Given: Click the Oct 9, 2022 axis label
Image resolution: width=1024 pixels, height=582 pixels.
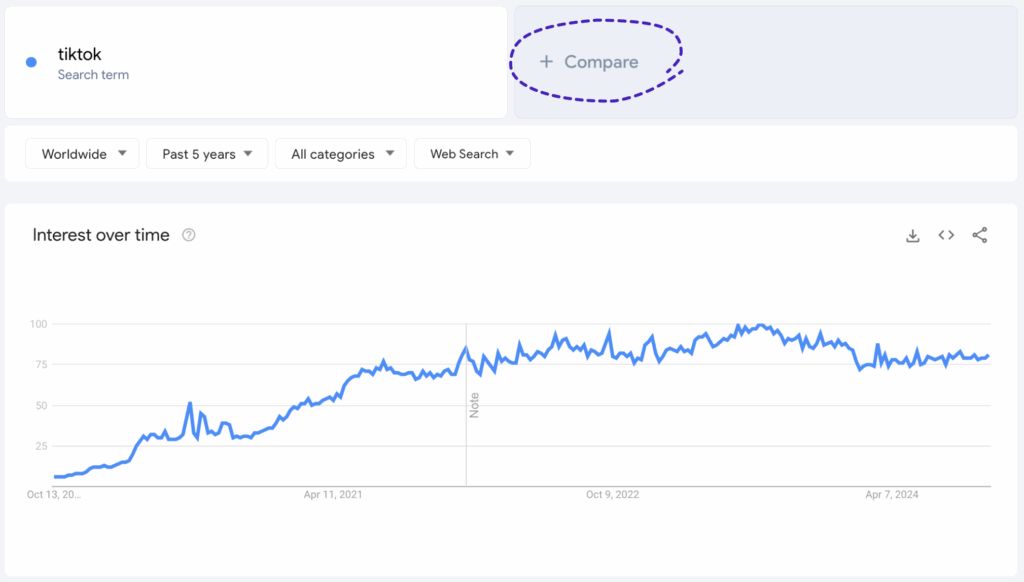Looking at the screenshot, I should click(x=613, y=494).
